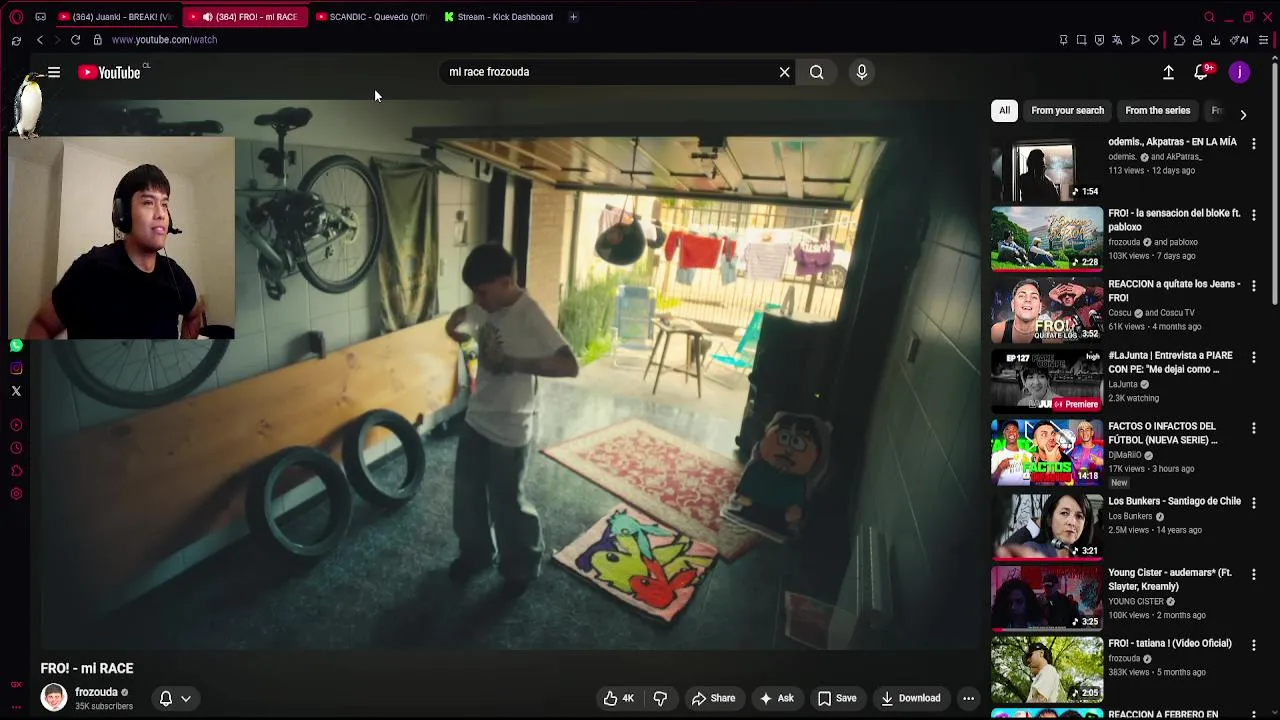This screenshot has width=1280, height=720.
Task: Select the From your search chip
Action: click(1068, 111)
